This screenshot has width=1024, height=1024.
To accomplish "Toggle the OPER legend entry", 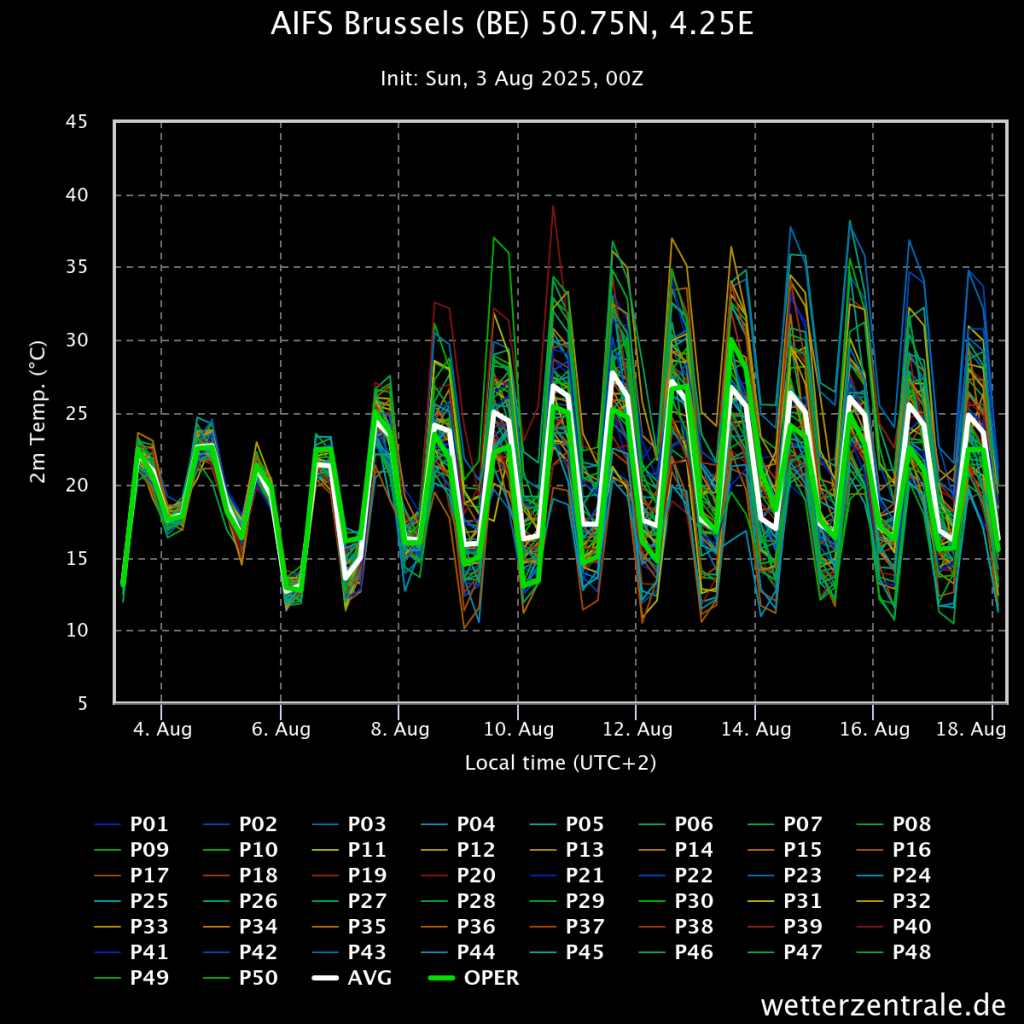I will [x=474, y=978].
